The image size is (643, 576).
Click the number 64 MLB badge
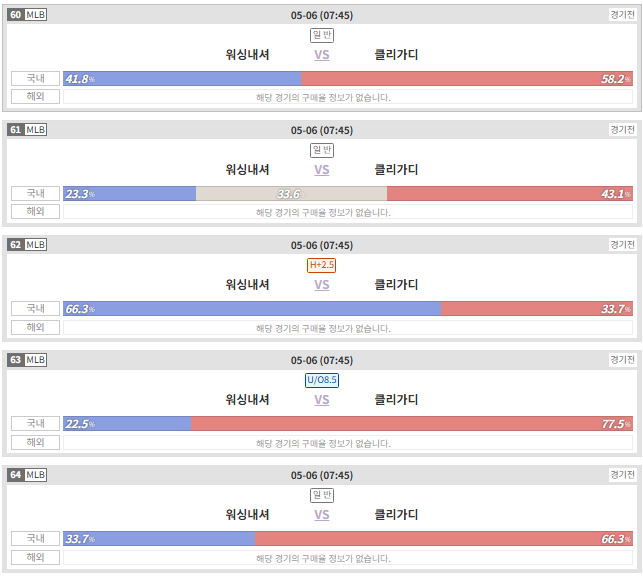pos(27,475)
